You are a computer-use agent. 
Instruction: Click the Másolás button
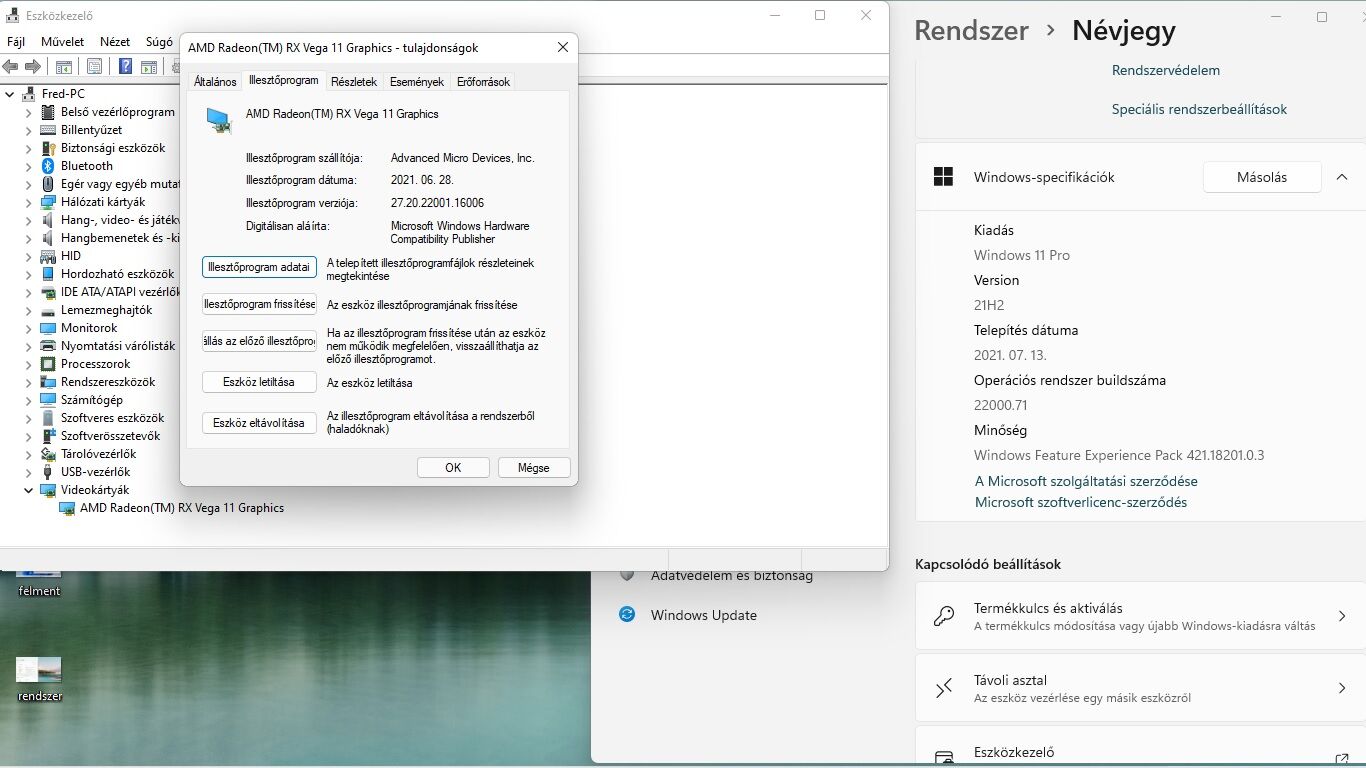[1262, 177]
